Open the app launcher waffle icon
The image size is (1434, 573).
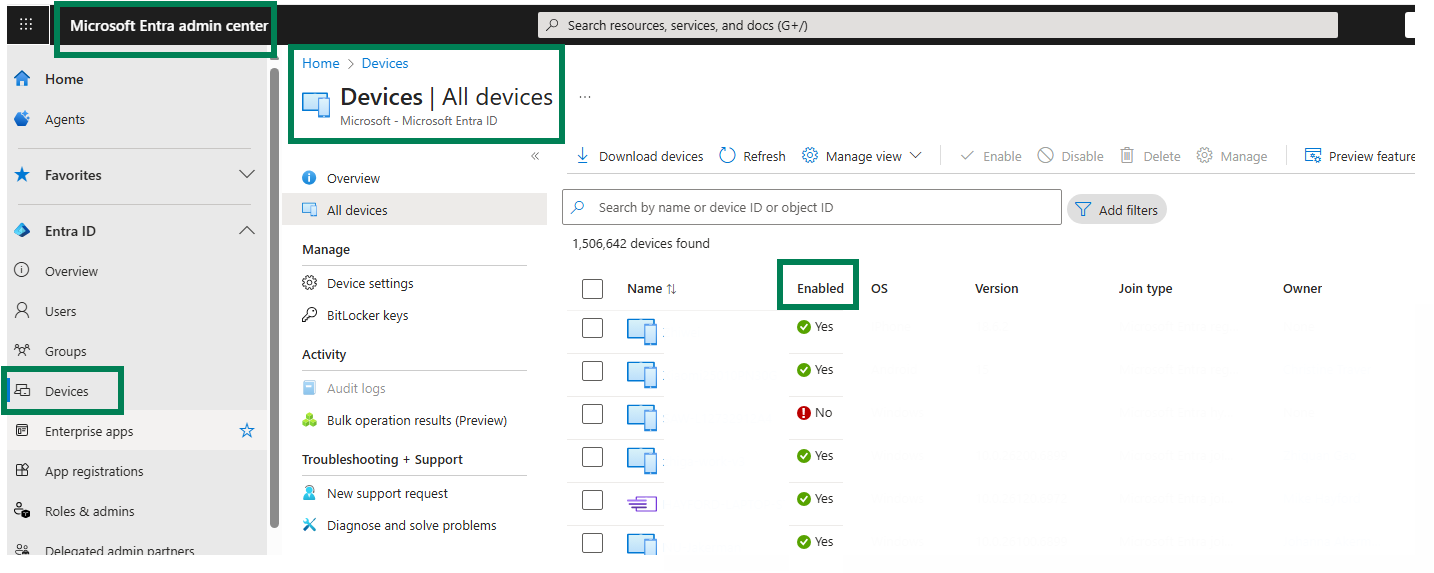27,25
